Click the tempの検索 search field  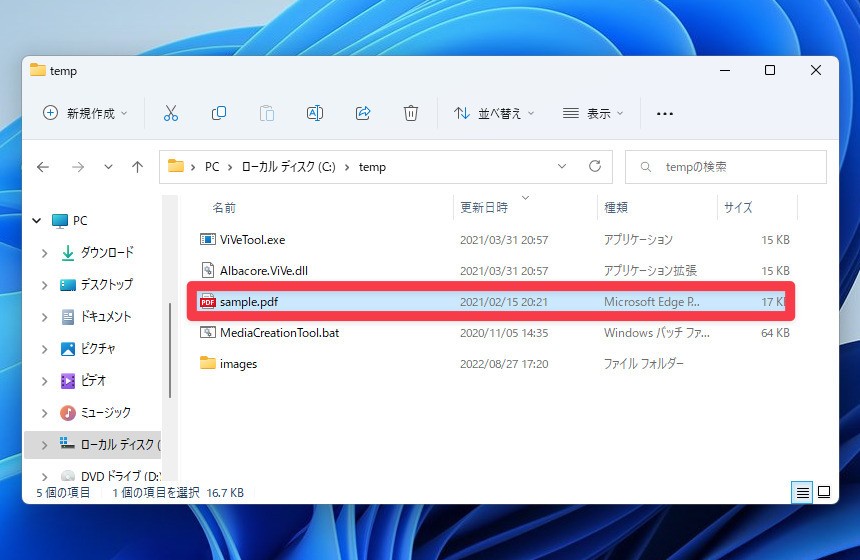click(726, 167)
